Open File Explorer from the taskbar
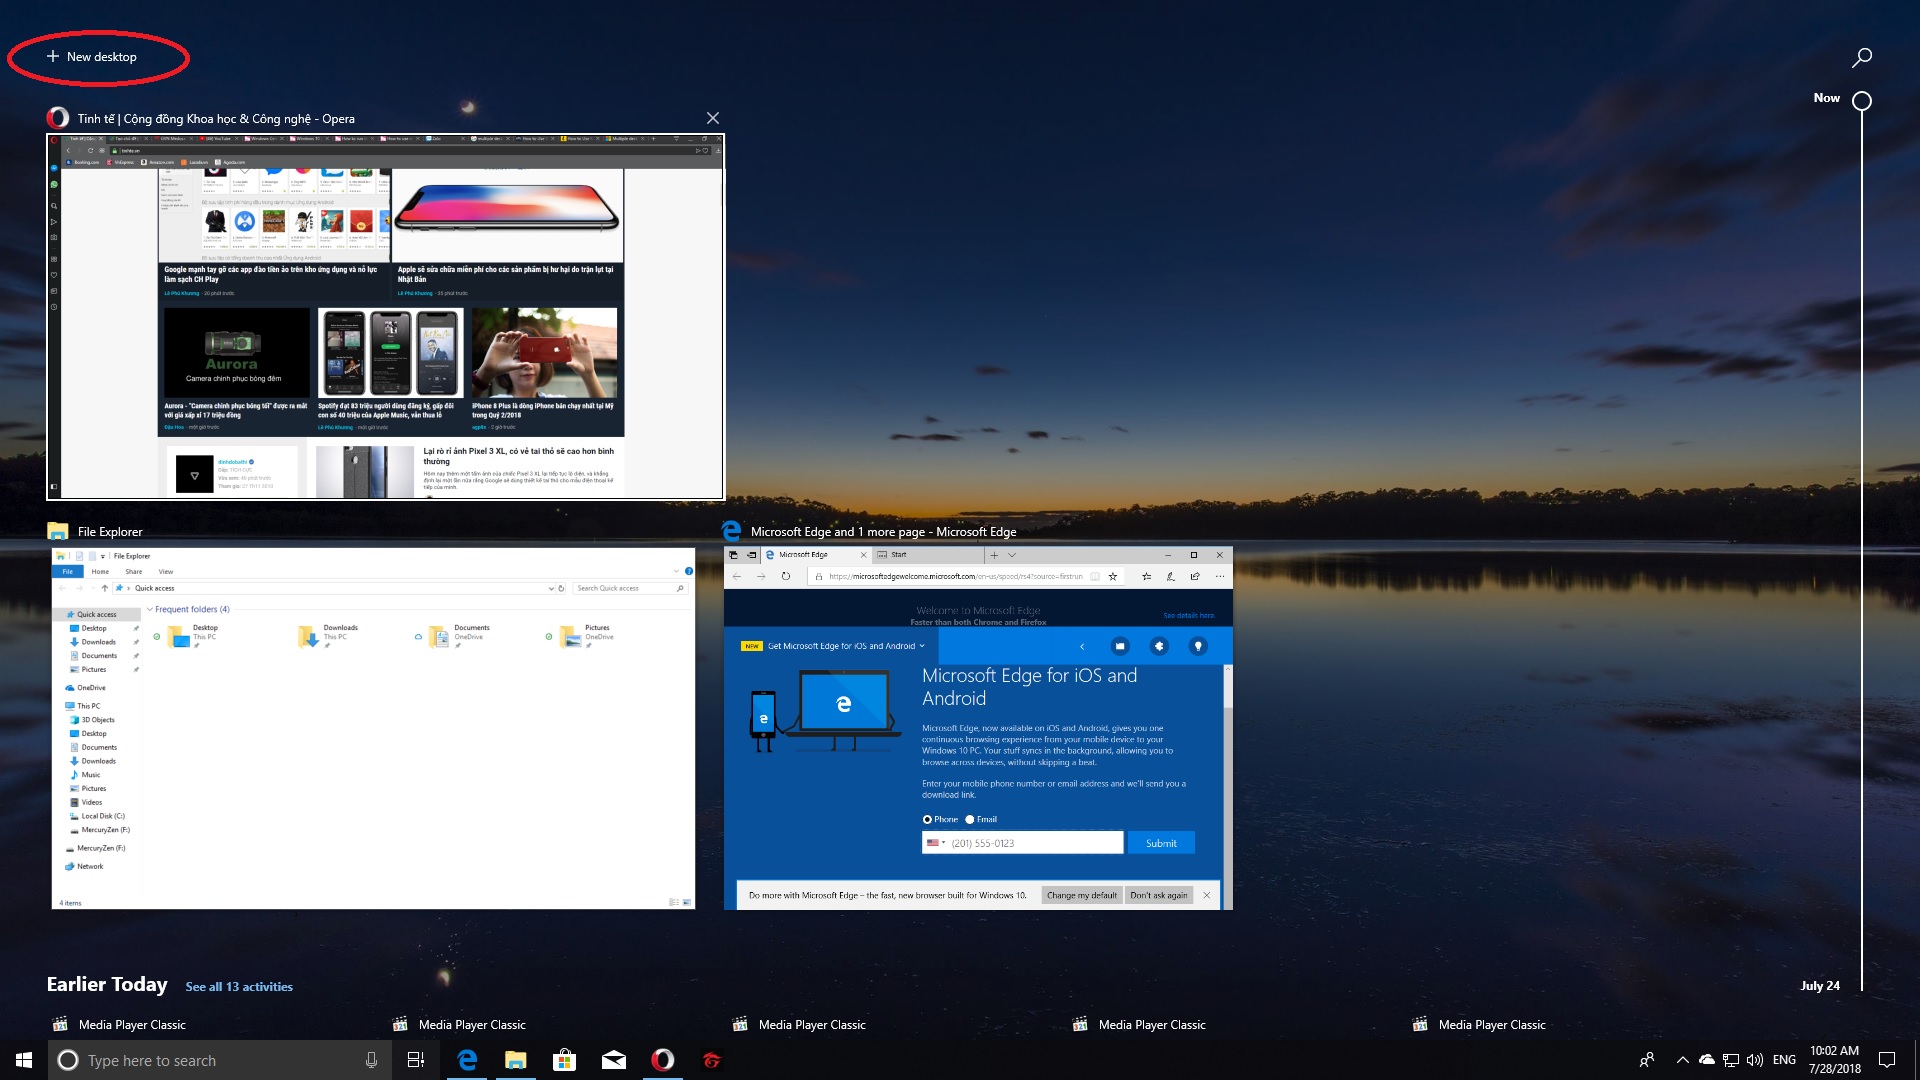Image resolution: width=1920 pixels, height=1080 pixels. (x=515, y=1060)
